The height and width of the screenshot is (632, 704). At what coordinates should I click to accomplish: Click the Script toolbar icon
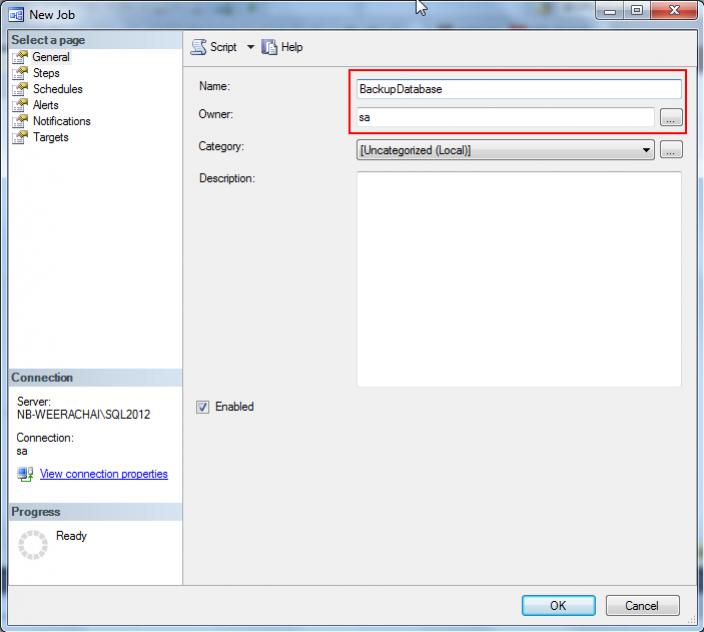(198, 47)
